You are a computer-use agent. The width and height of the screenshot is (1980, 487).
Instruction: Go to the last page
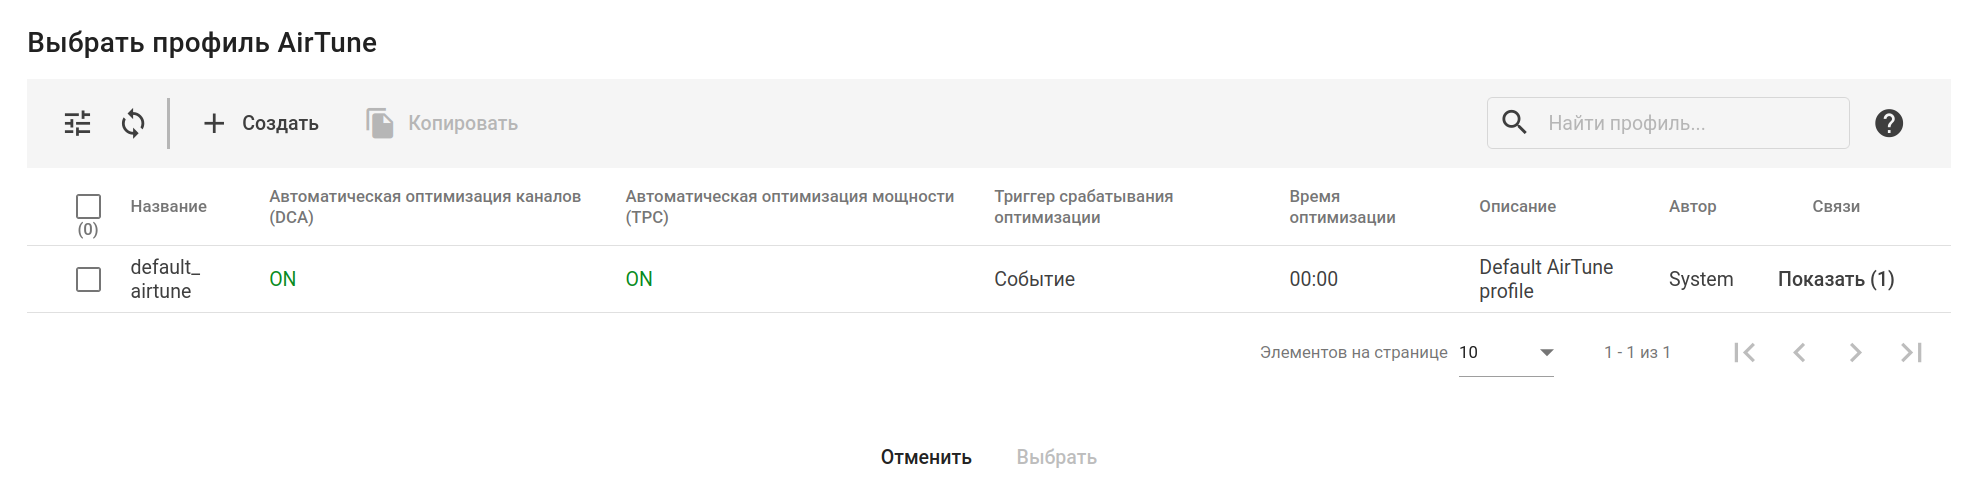point(1911,352)
